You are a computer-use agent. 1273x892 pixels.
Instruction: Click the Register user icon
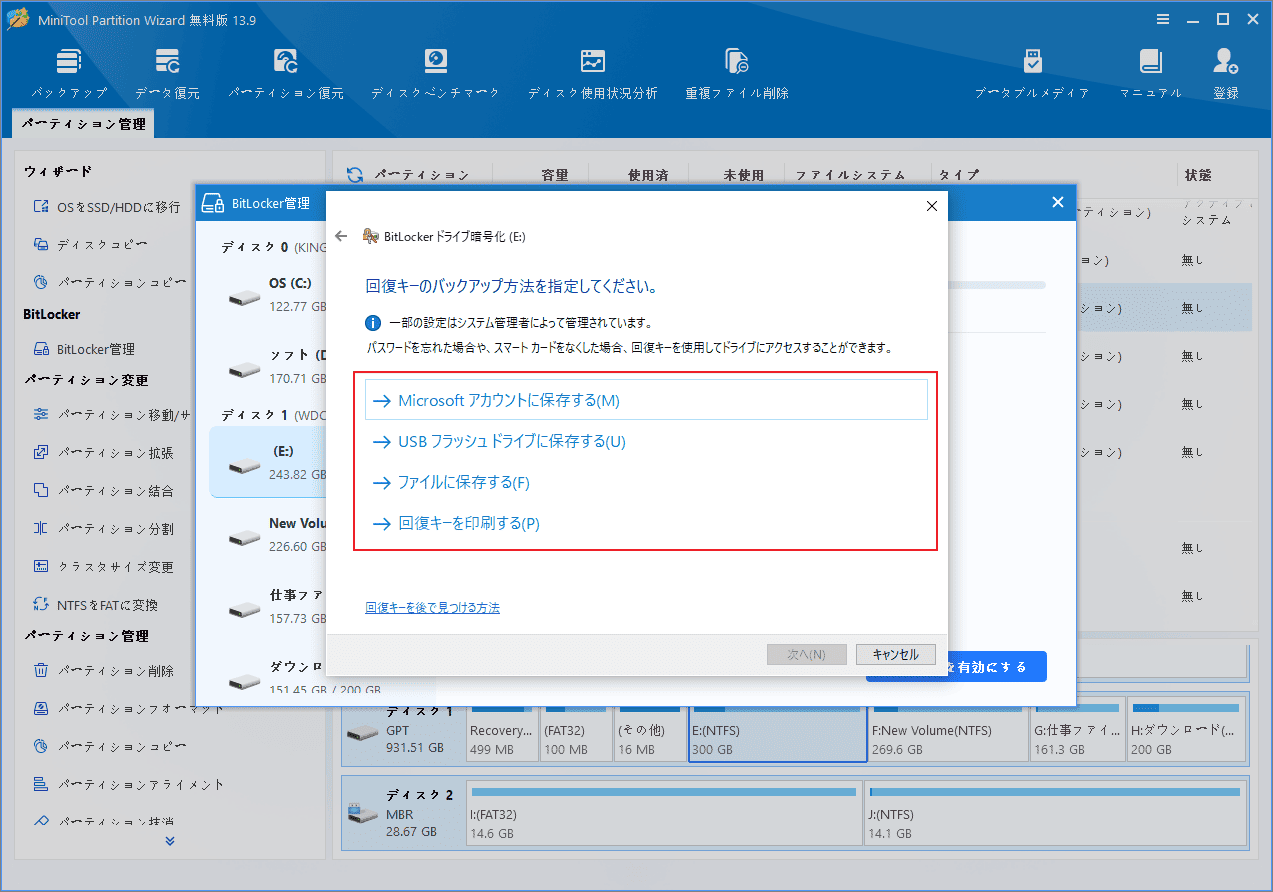pyautogui.click(x=1225, y=62)
